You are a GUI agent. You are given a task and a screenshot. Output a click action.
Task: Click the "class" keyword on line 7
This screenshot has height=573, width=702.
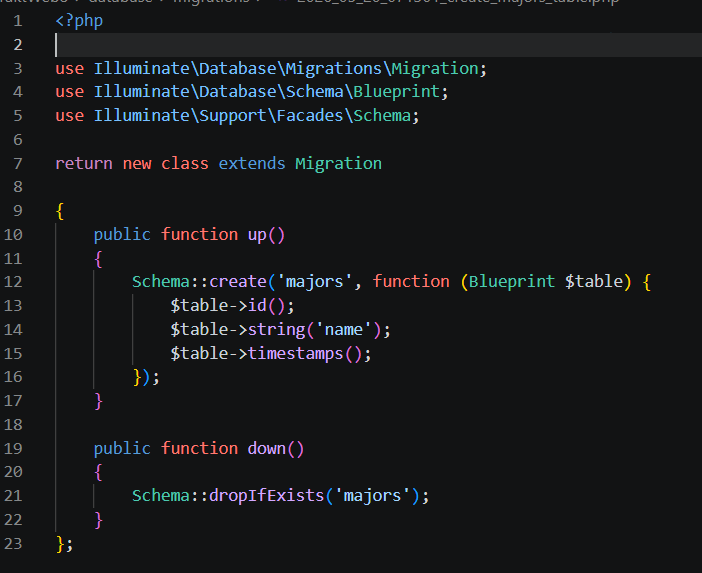(184, 163)
